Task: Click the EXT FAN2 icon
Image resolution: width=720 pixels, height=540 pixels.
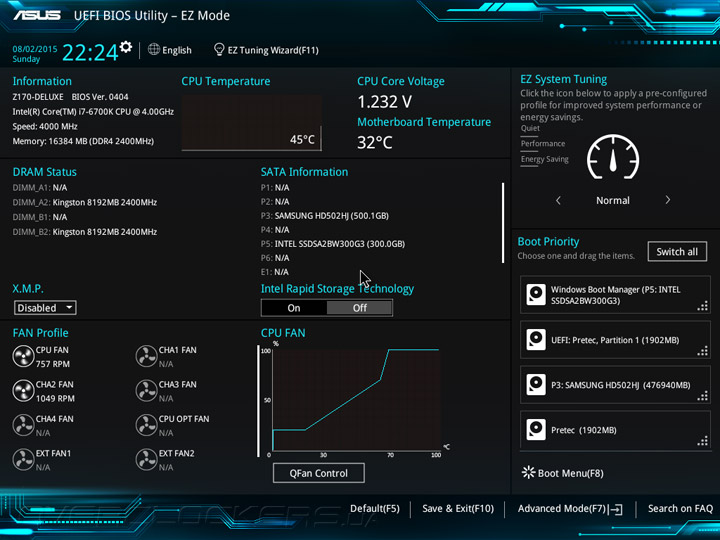Action: click(x=146, y=460)
